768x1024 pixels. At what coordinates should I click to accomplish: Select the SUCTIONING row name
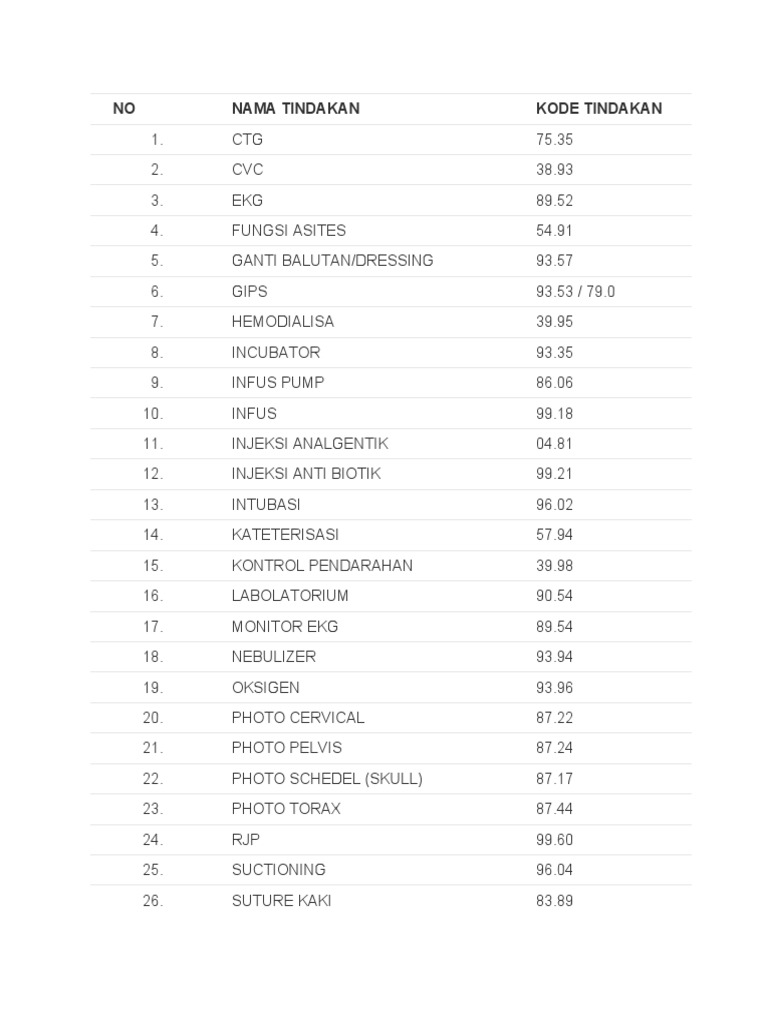coord(278,870)
